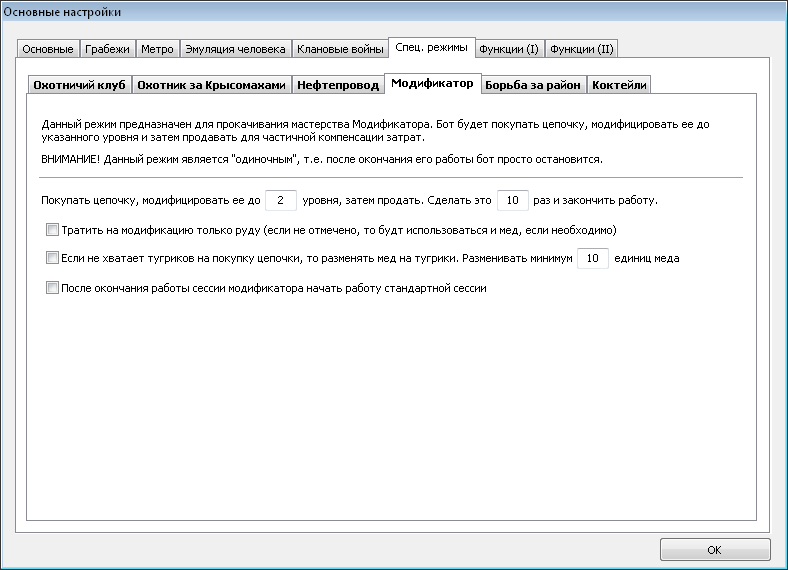This screenshot has width=788, height=570.
Task: Switch to the Нефтепровод sub-tab
Action: pyautogui.click(x=338, y=85)
